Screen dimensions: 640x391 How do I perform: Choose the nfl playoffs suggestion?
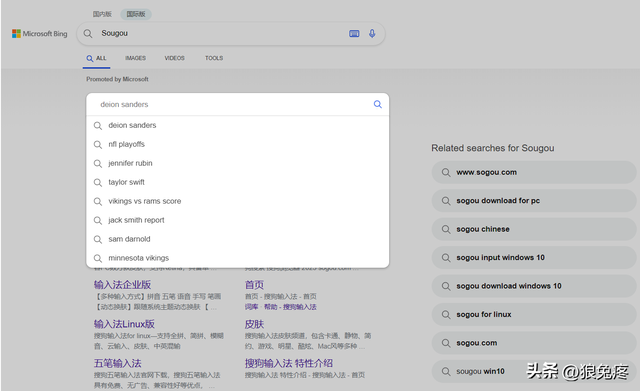[x=238, y=144]
